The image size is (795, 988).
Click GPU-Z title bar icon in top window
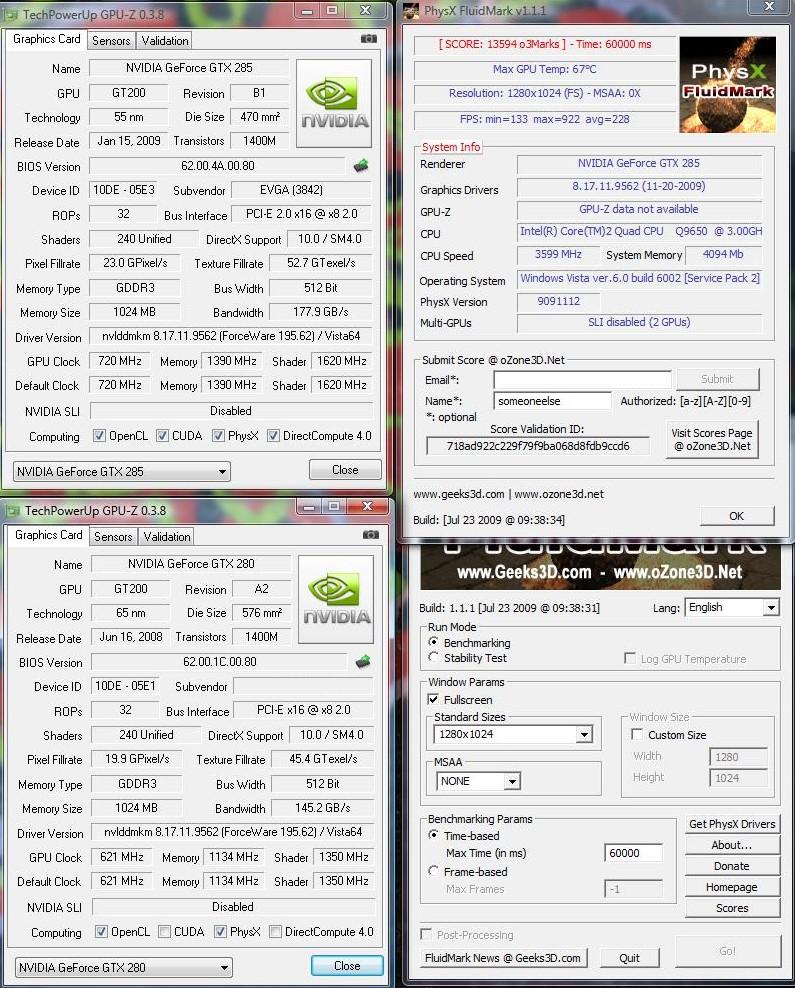11,13
